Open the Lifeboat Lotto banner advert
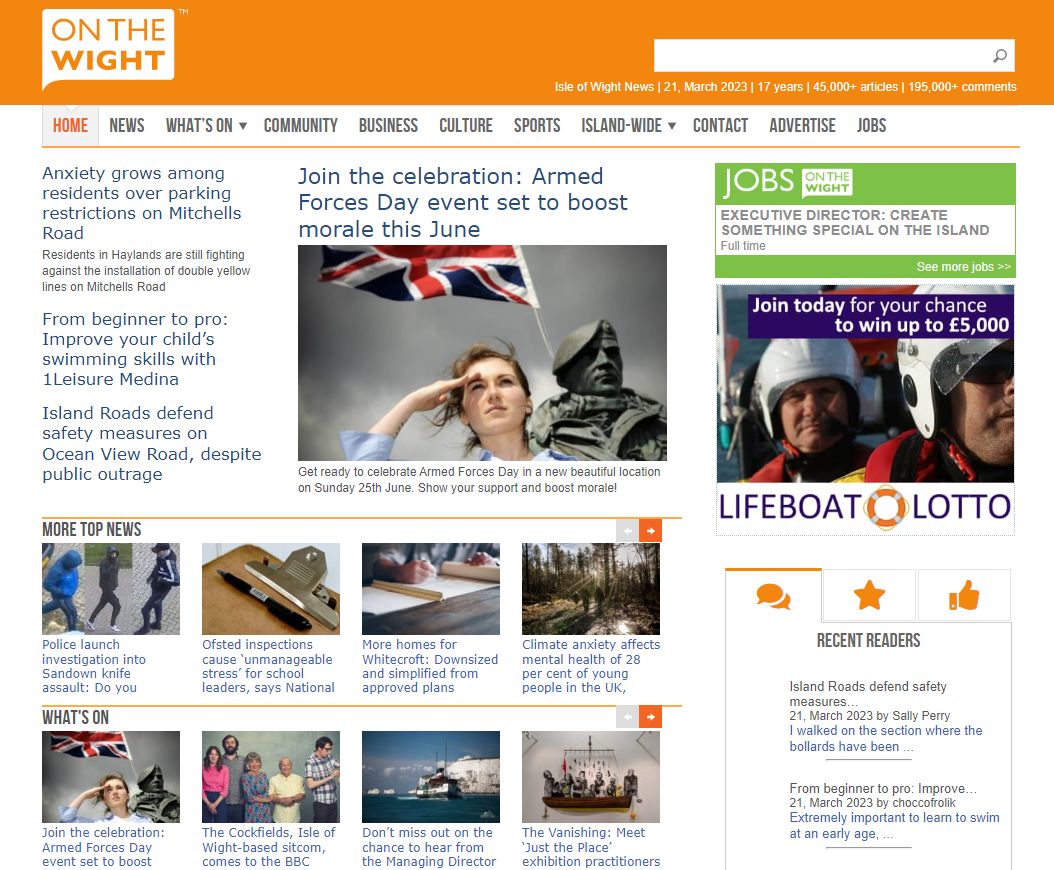The width and height of the screenshot is (1054, 870). pyautogui.click(x=865, y=410)
